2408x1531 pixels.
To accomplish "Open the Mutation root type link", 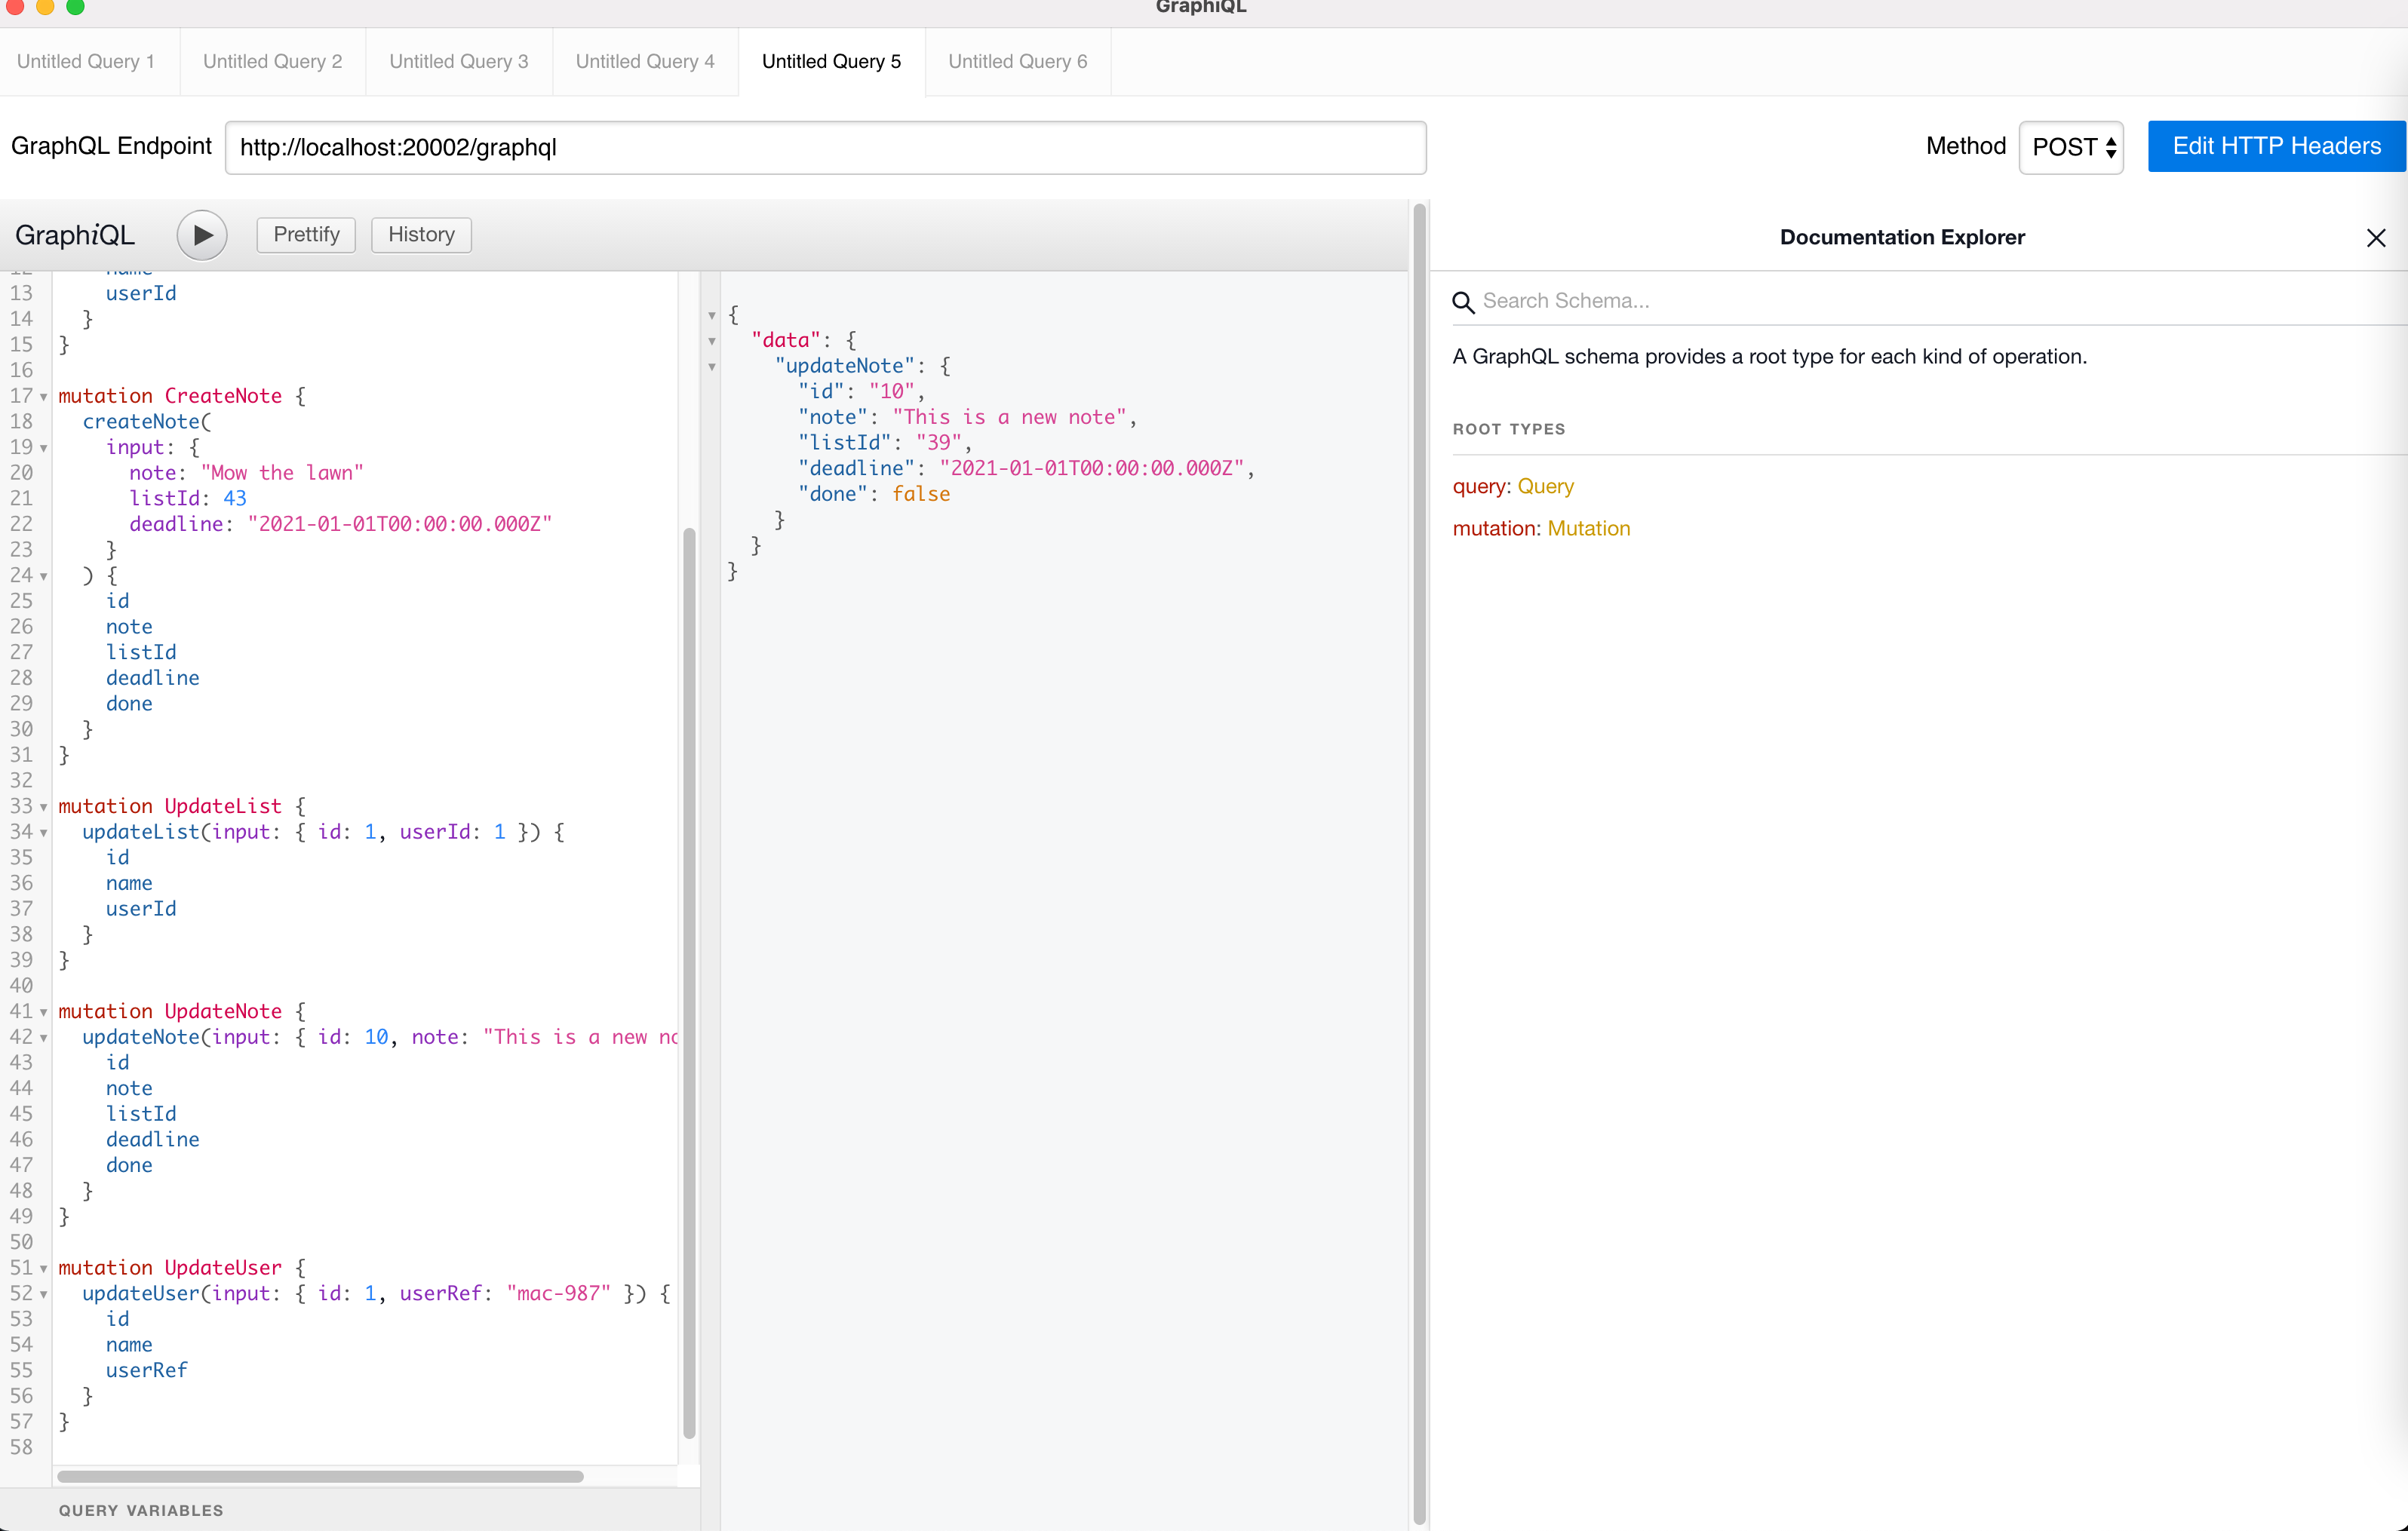I will coord(1588,529).
